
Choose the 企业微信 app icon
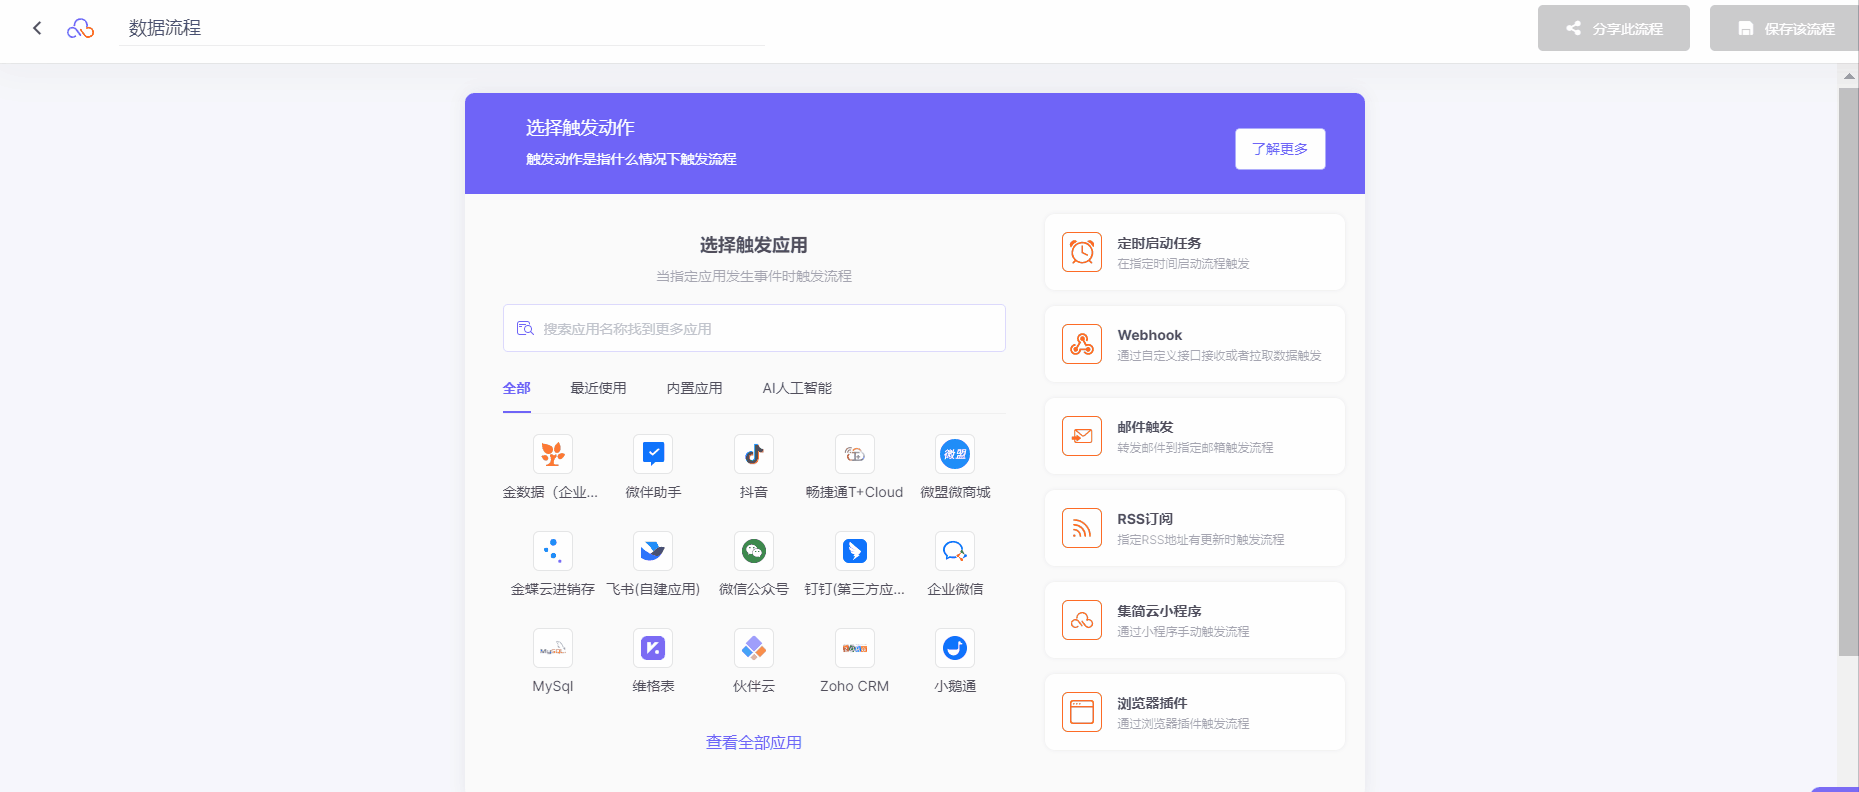point(955,551)
